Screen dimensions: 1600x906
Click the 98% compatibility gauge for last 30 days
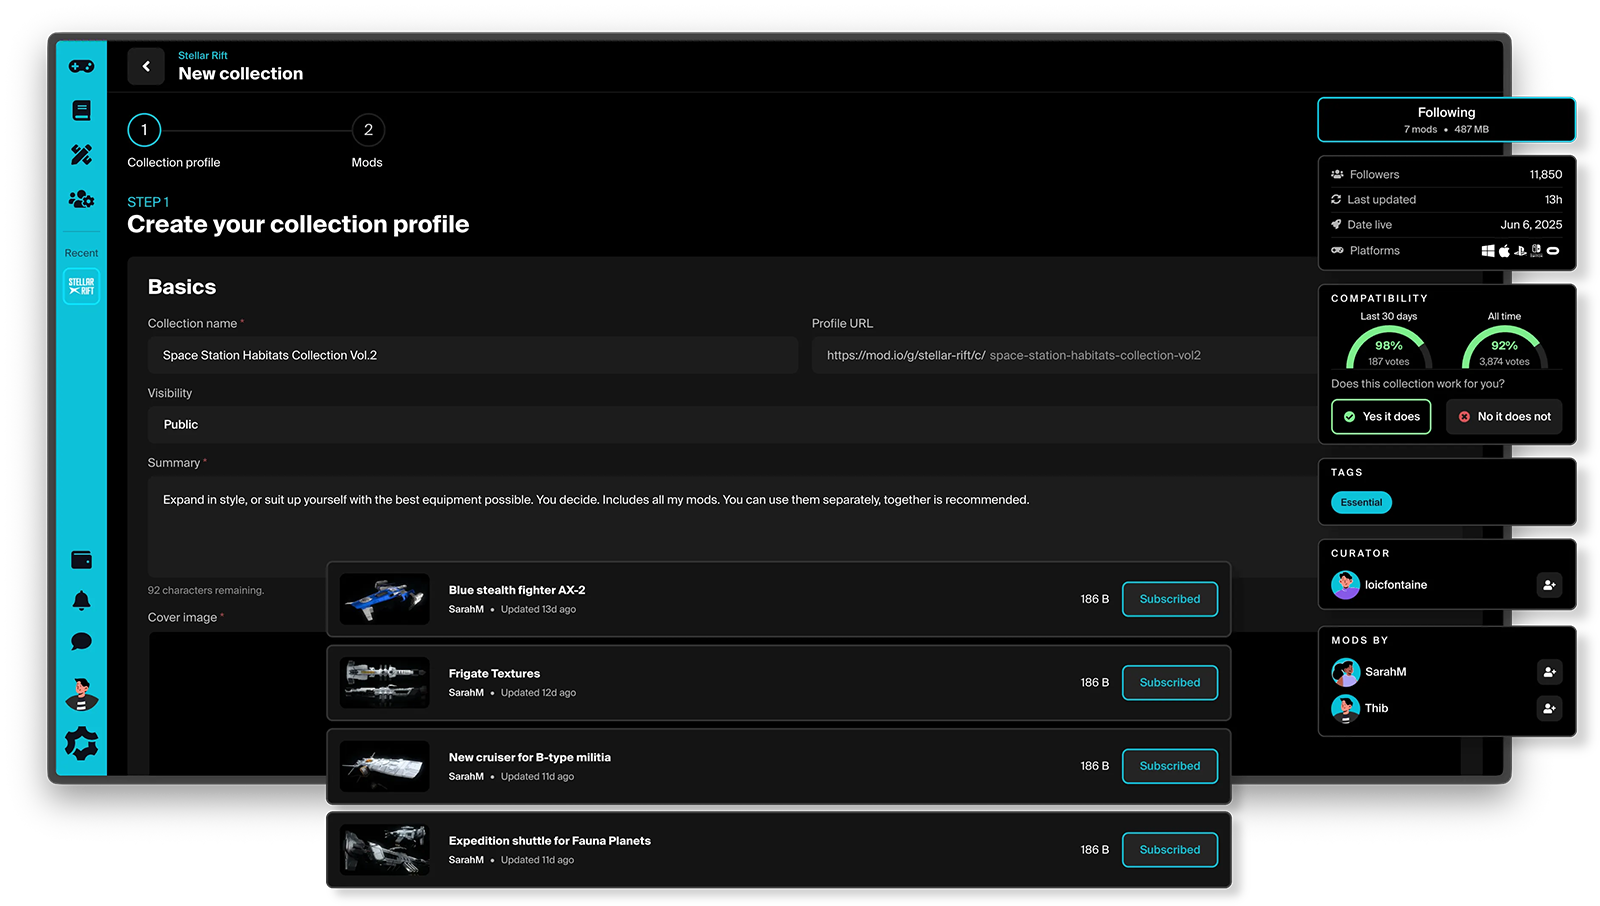pyautogui.click(x=1388, y=348)
